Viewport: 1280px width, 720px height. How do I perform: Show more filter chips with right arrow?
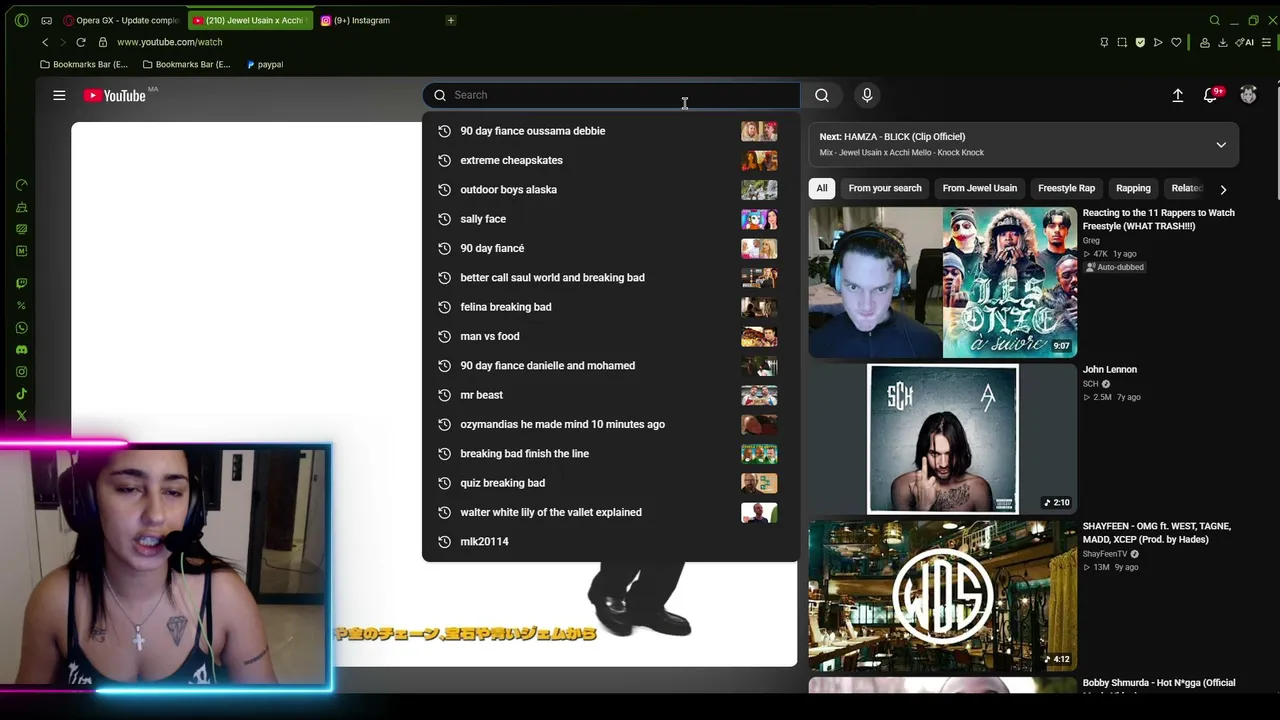1223,189
